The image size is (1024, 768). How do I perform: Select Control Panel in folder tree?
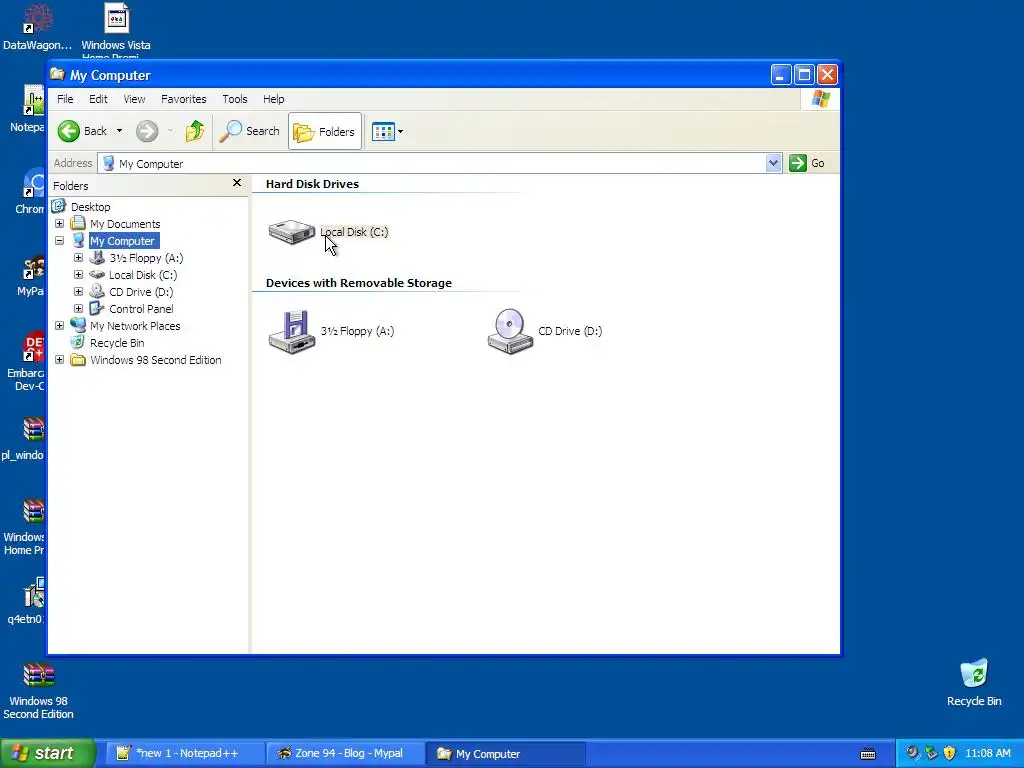pyautogui.click(x=141, y=309)
